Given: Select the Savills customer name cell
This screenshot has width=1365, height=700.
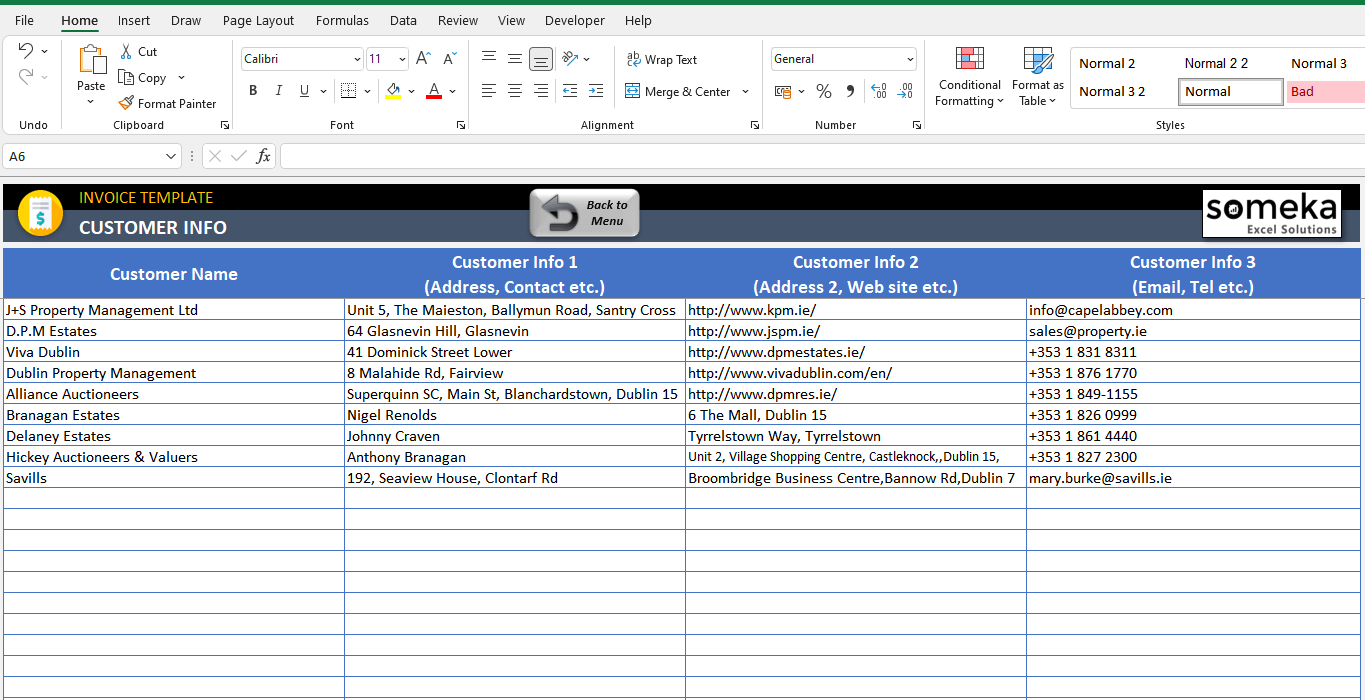Looking at the screenshot, I should [174, 478].
